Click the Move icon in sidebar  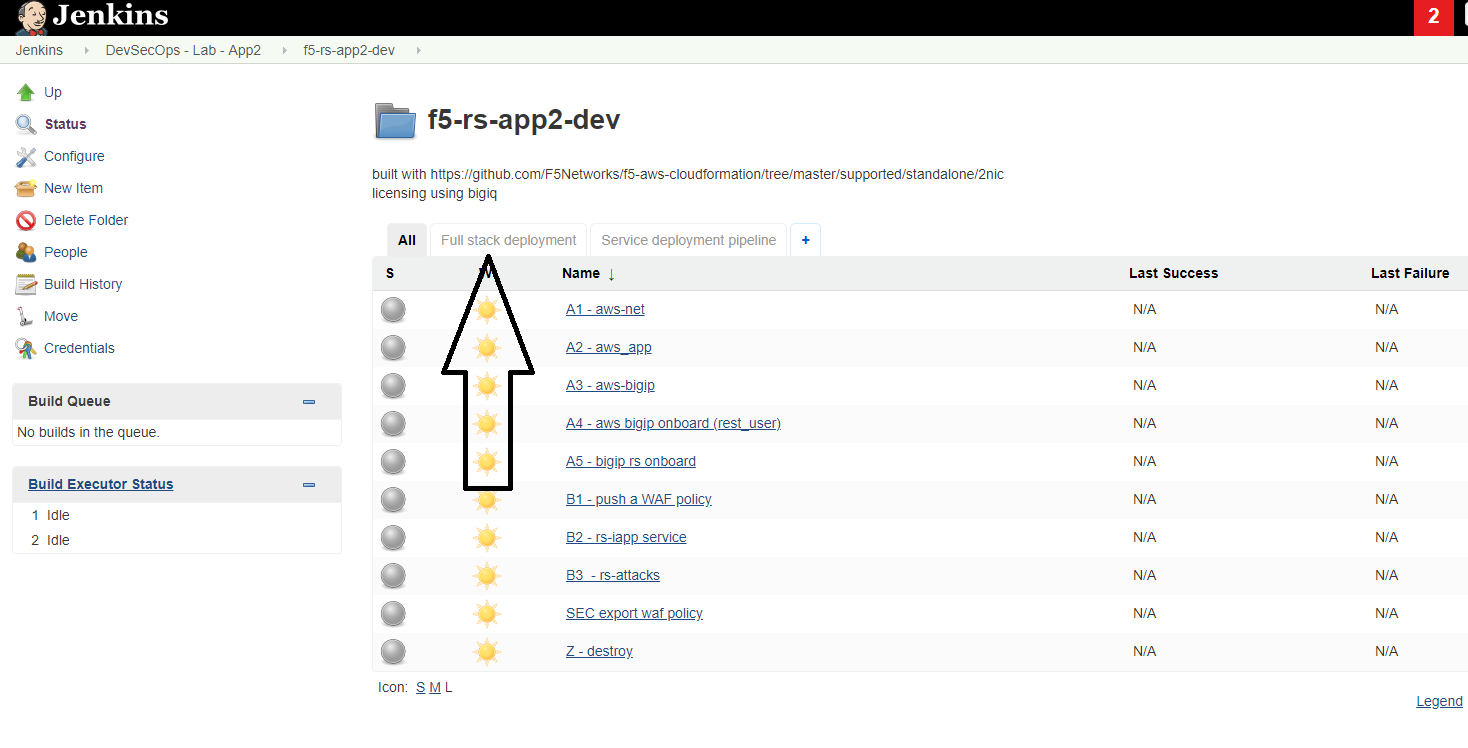point(26,316)
